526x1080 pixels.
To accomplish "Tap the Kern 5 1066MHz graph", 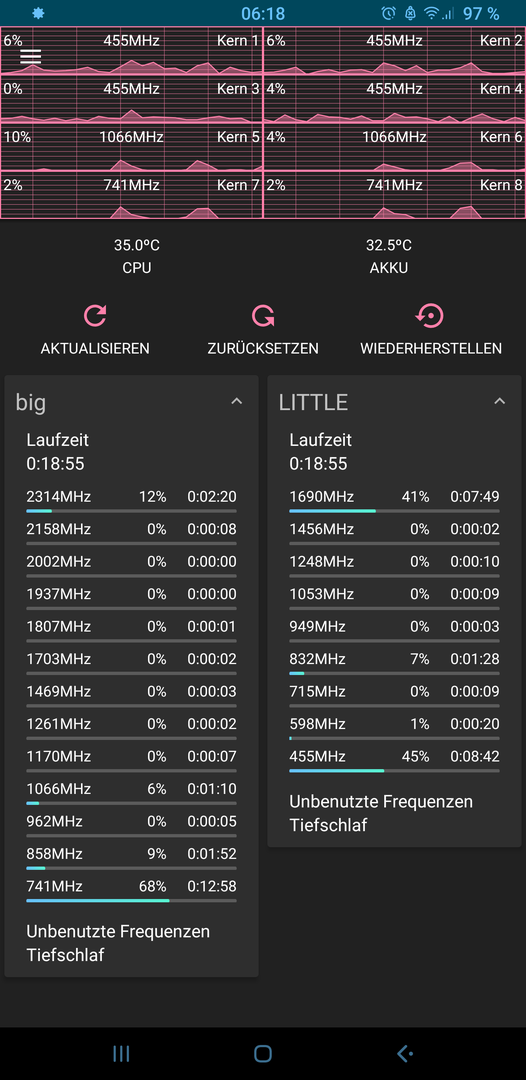I will coord(131,147).
